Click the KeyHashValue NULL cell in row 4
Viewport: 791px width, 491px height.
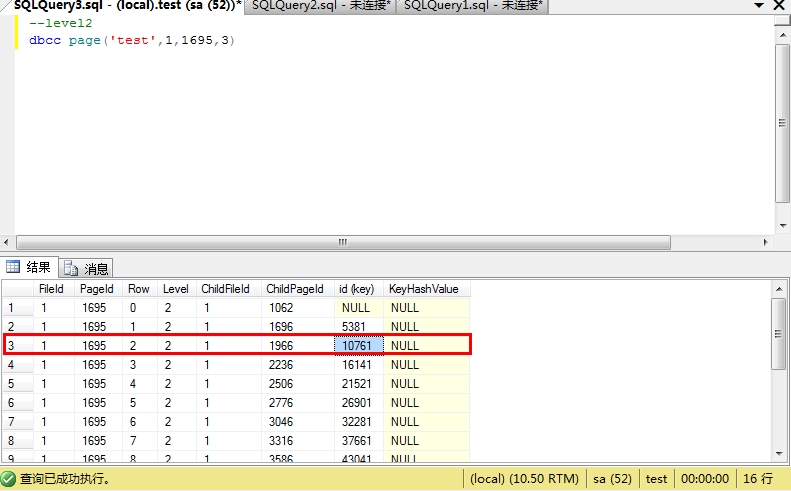click(x=427, y=365)
